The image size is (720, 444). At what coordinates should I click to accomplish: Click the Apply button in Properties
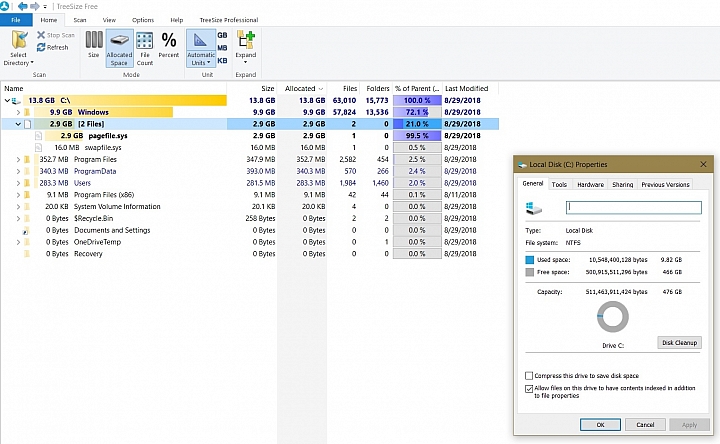(x=689, y=425)
